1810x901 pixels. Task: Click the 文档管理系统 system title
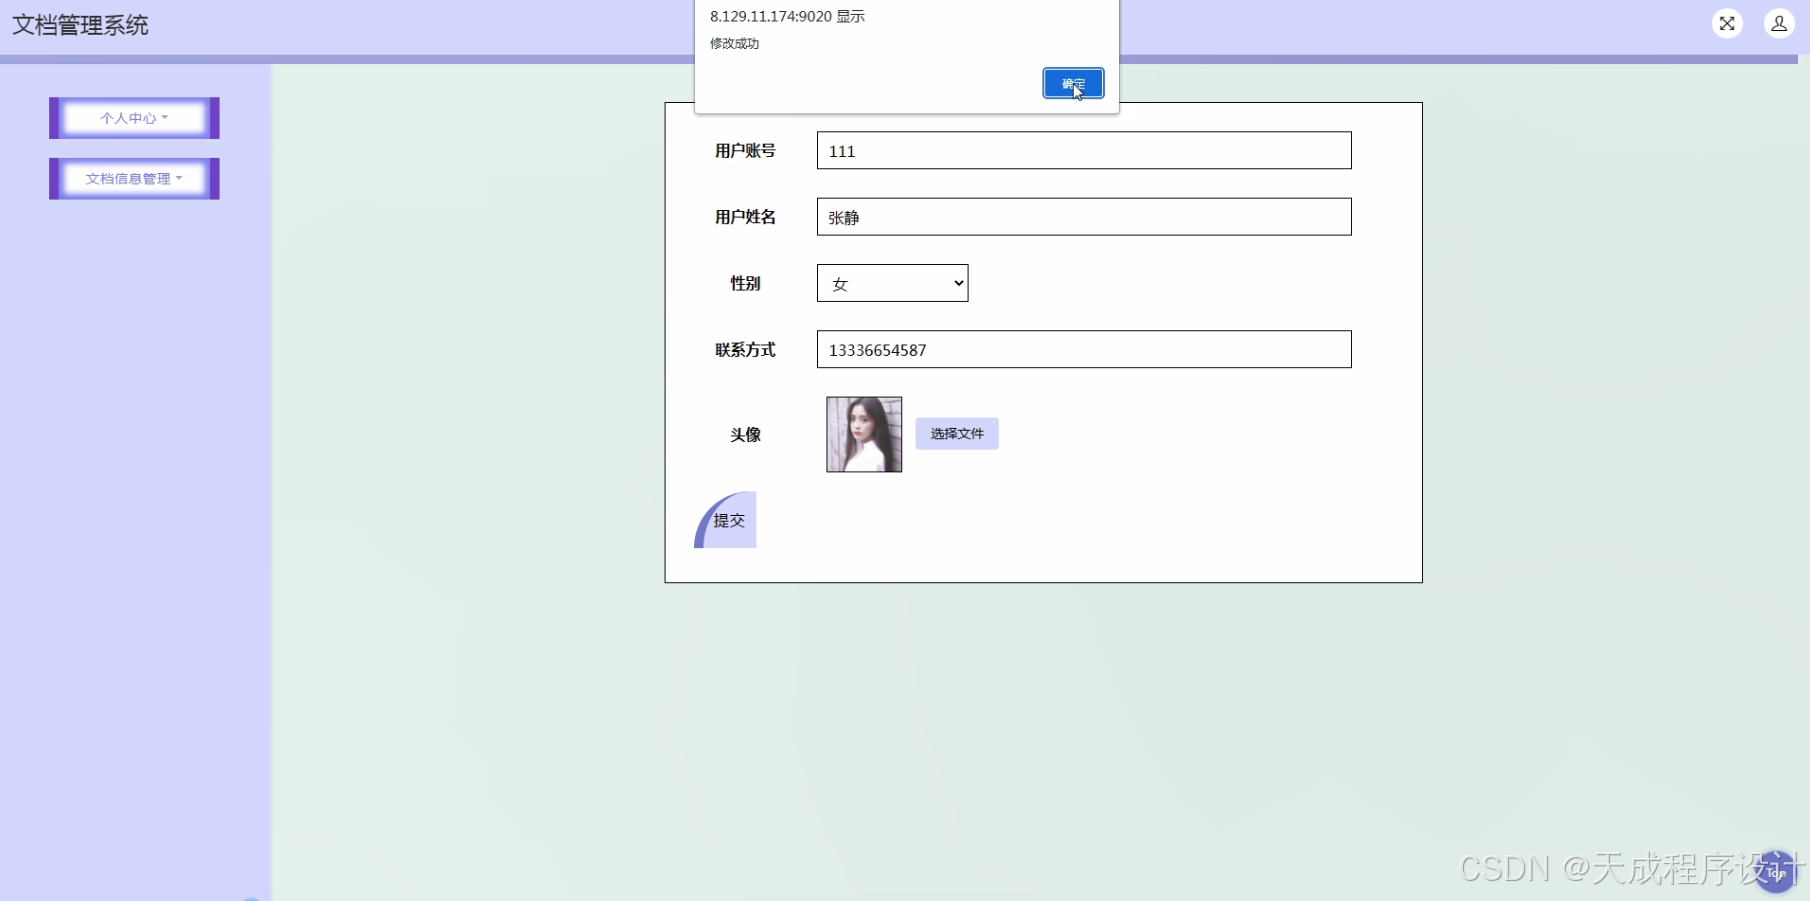point(80,25)
